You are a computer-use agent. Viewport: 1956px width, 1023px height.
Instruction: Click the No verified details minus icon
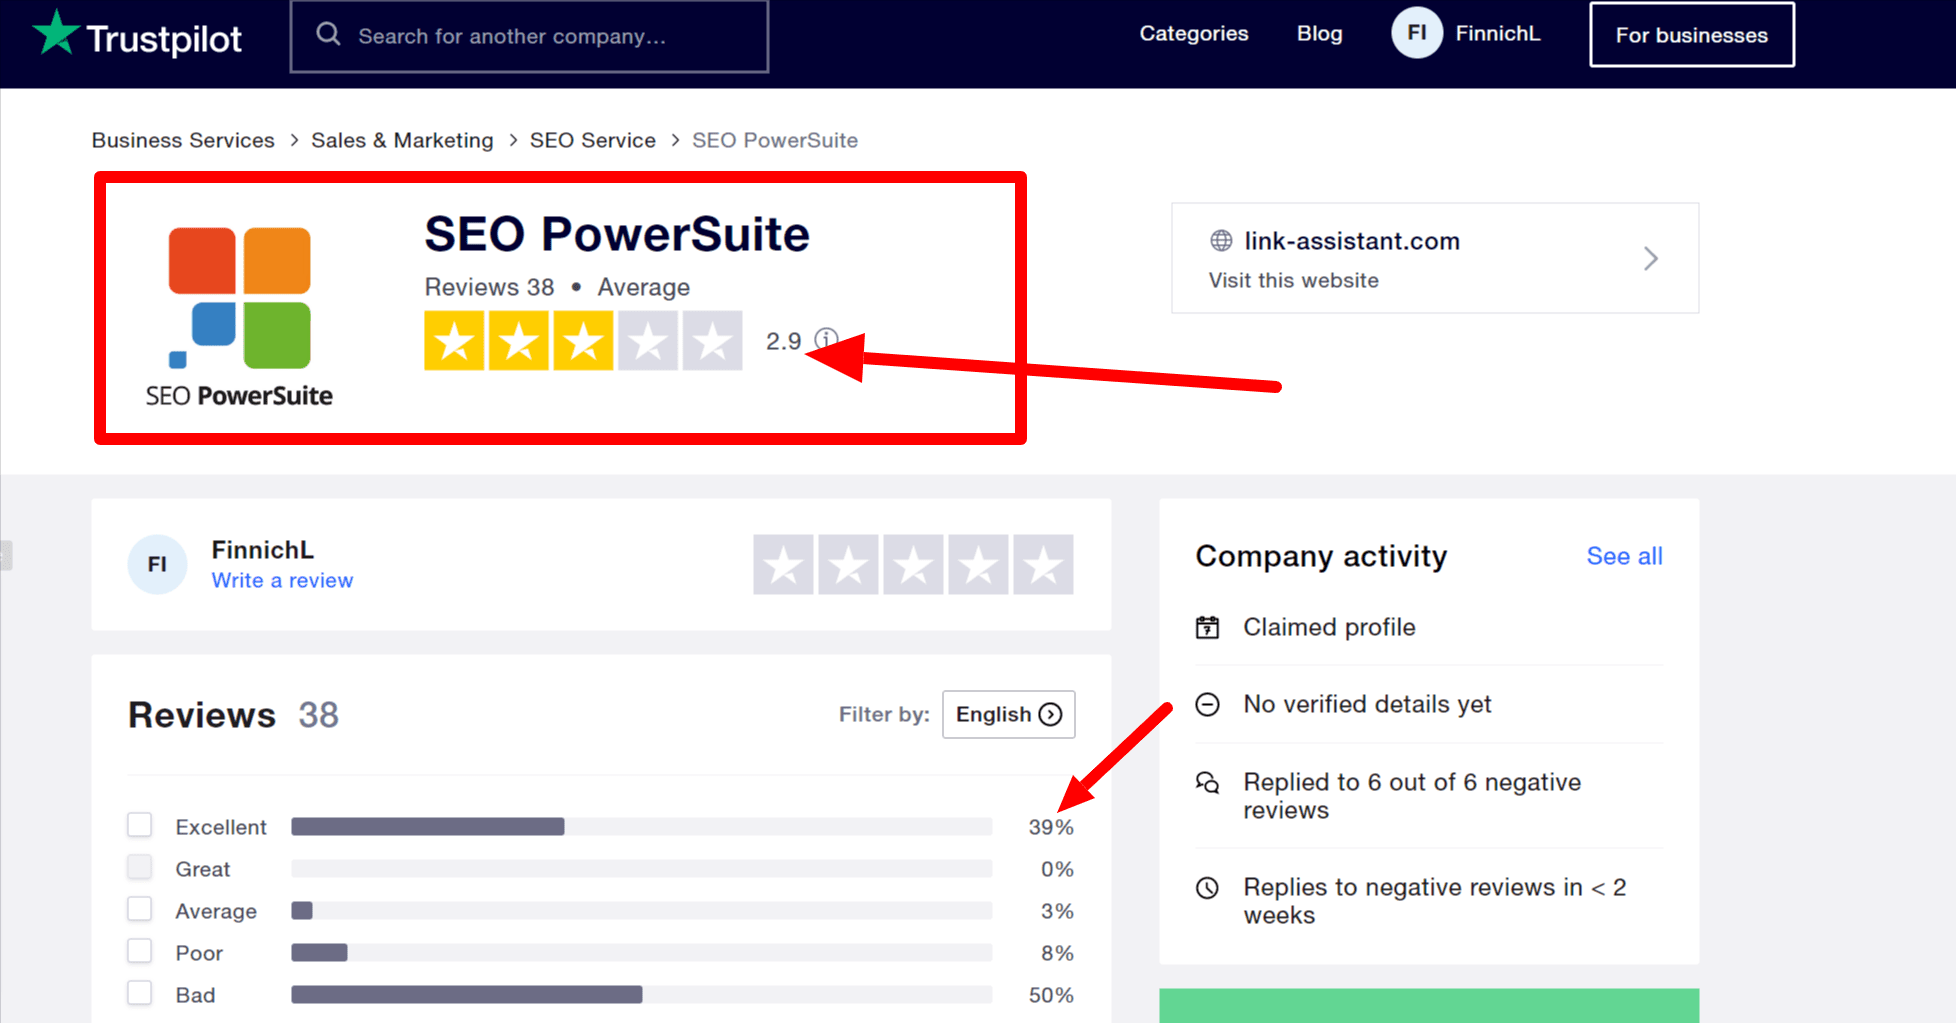1207,704
